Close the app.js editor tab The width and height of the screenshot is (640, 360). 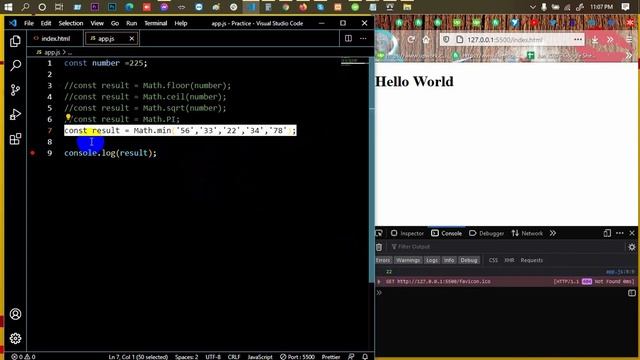(x=131, y=38)
